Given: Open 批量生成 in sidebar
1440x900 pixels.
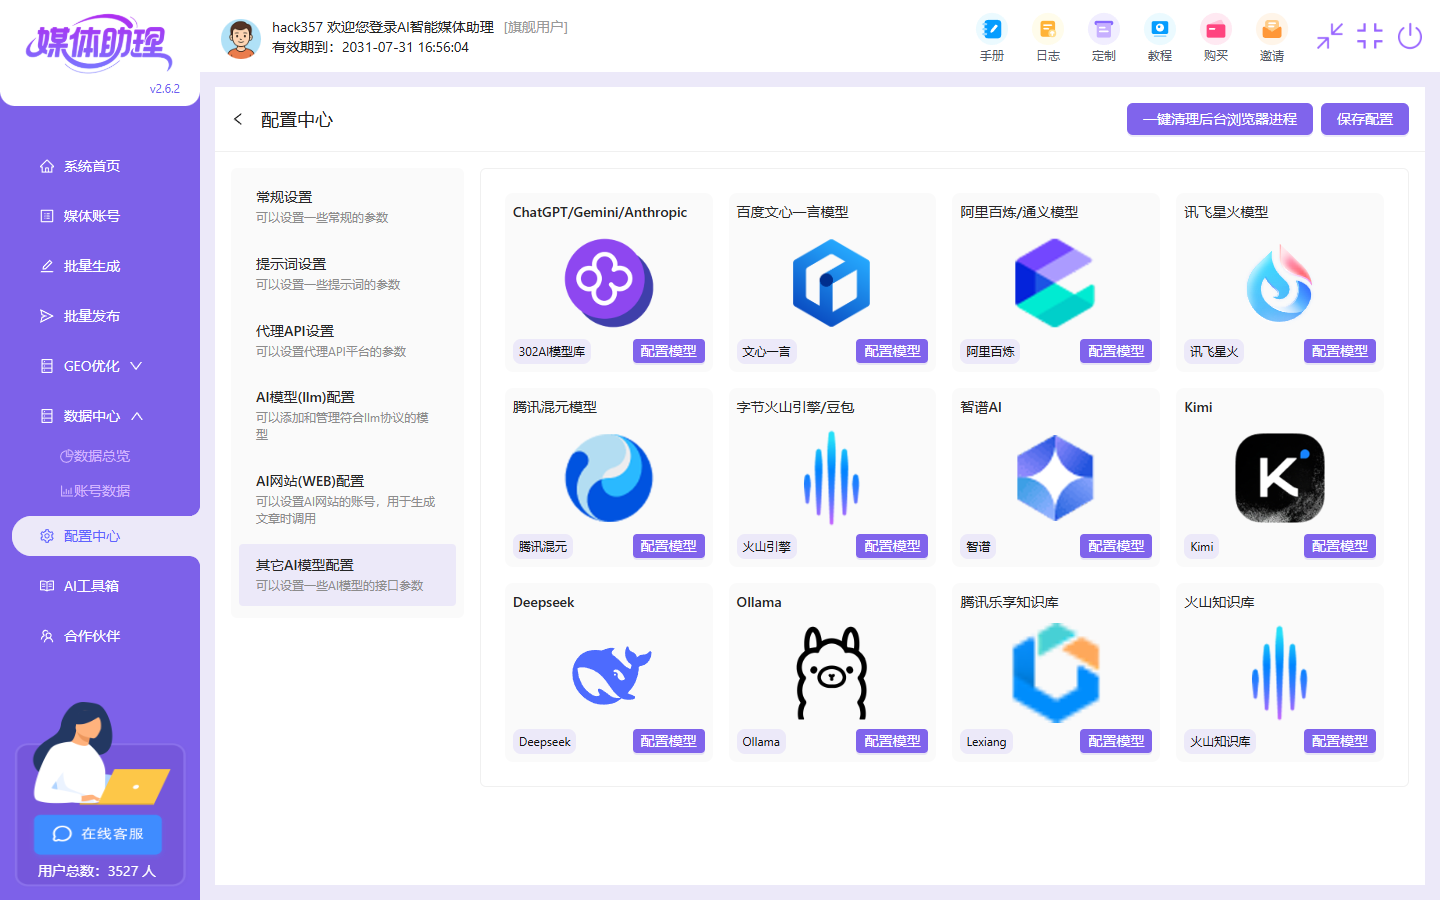Looking at the screenshot, I should [x=91, y=266].
